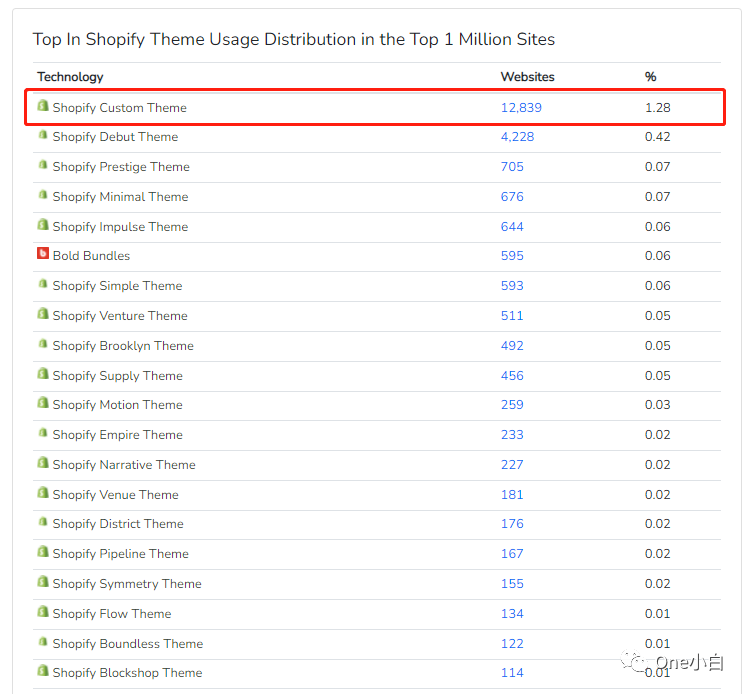
Task: Open the 705 websites count link
Action: pos(512,167)
